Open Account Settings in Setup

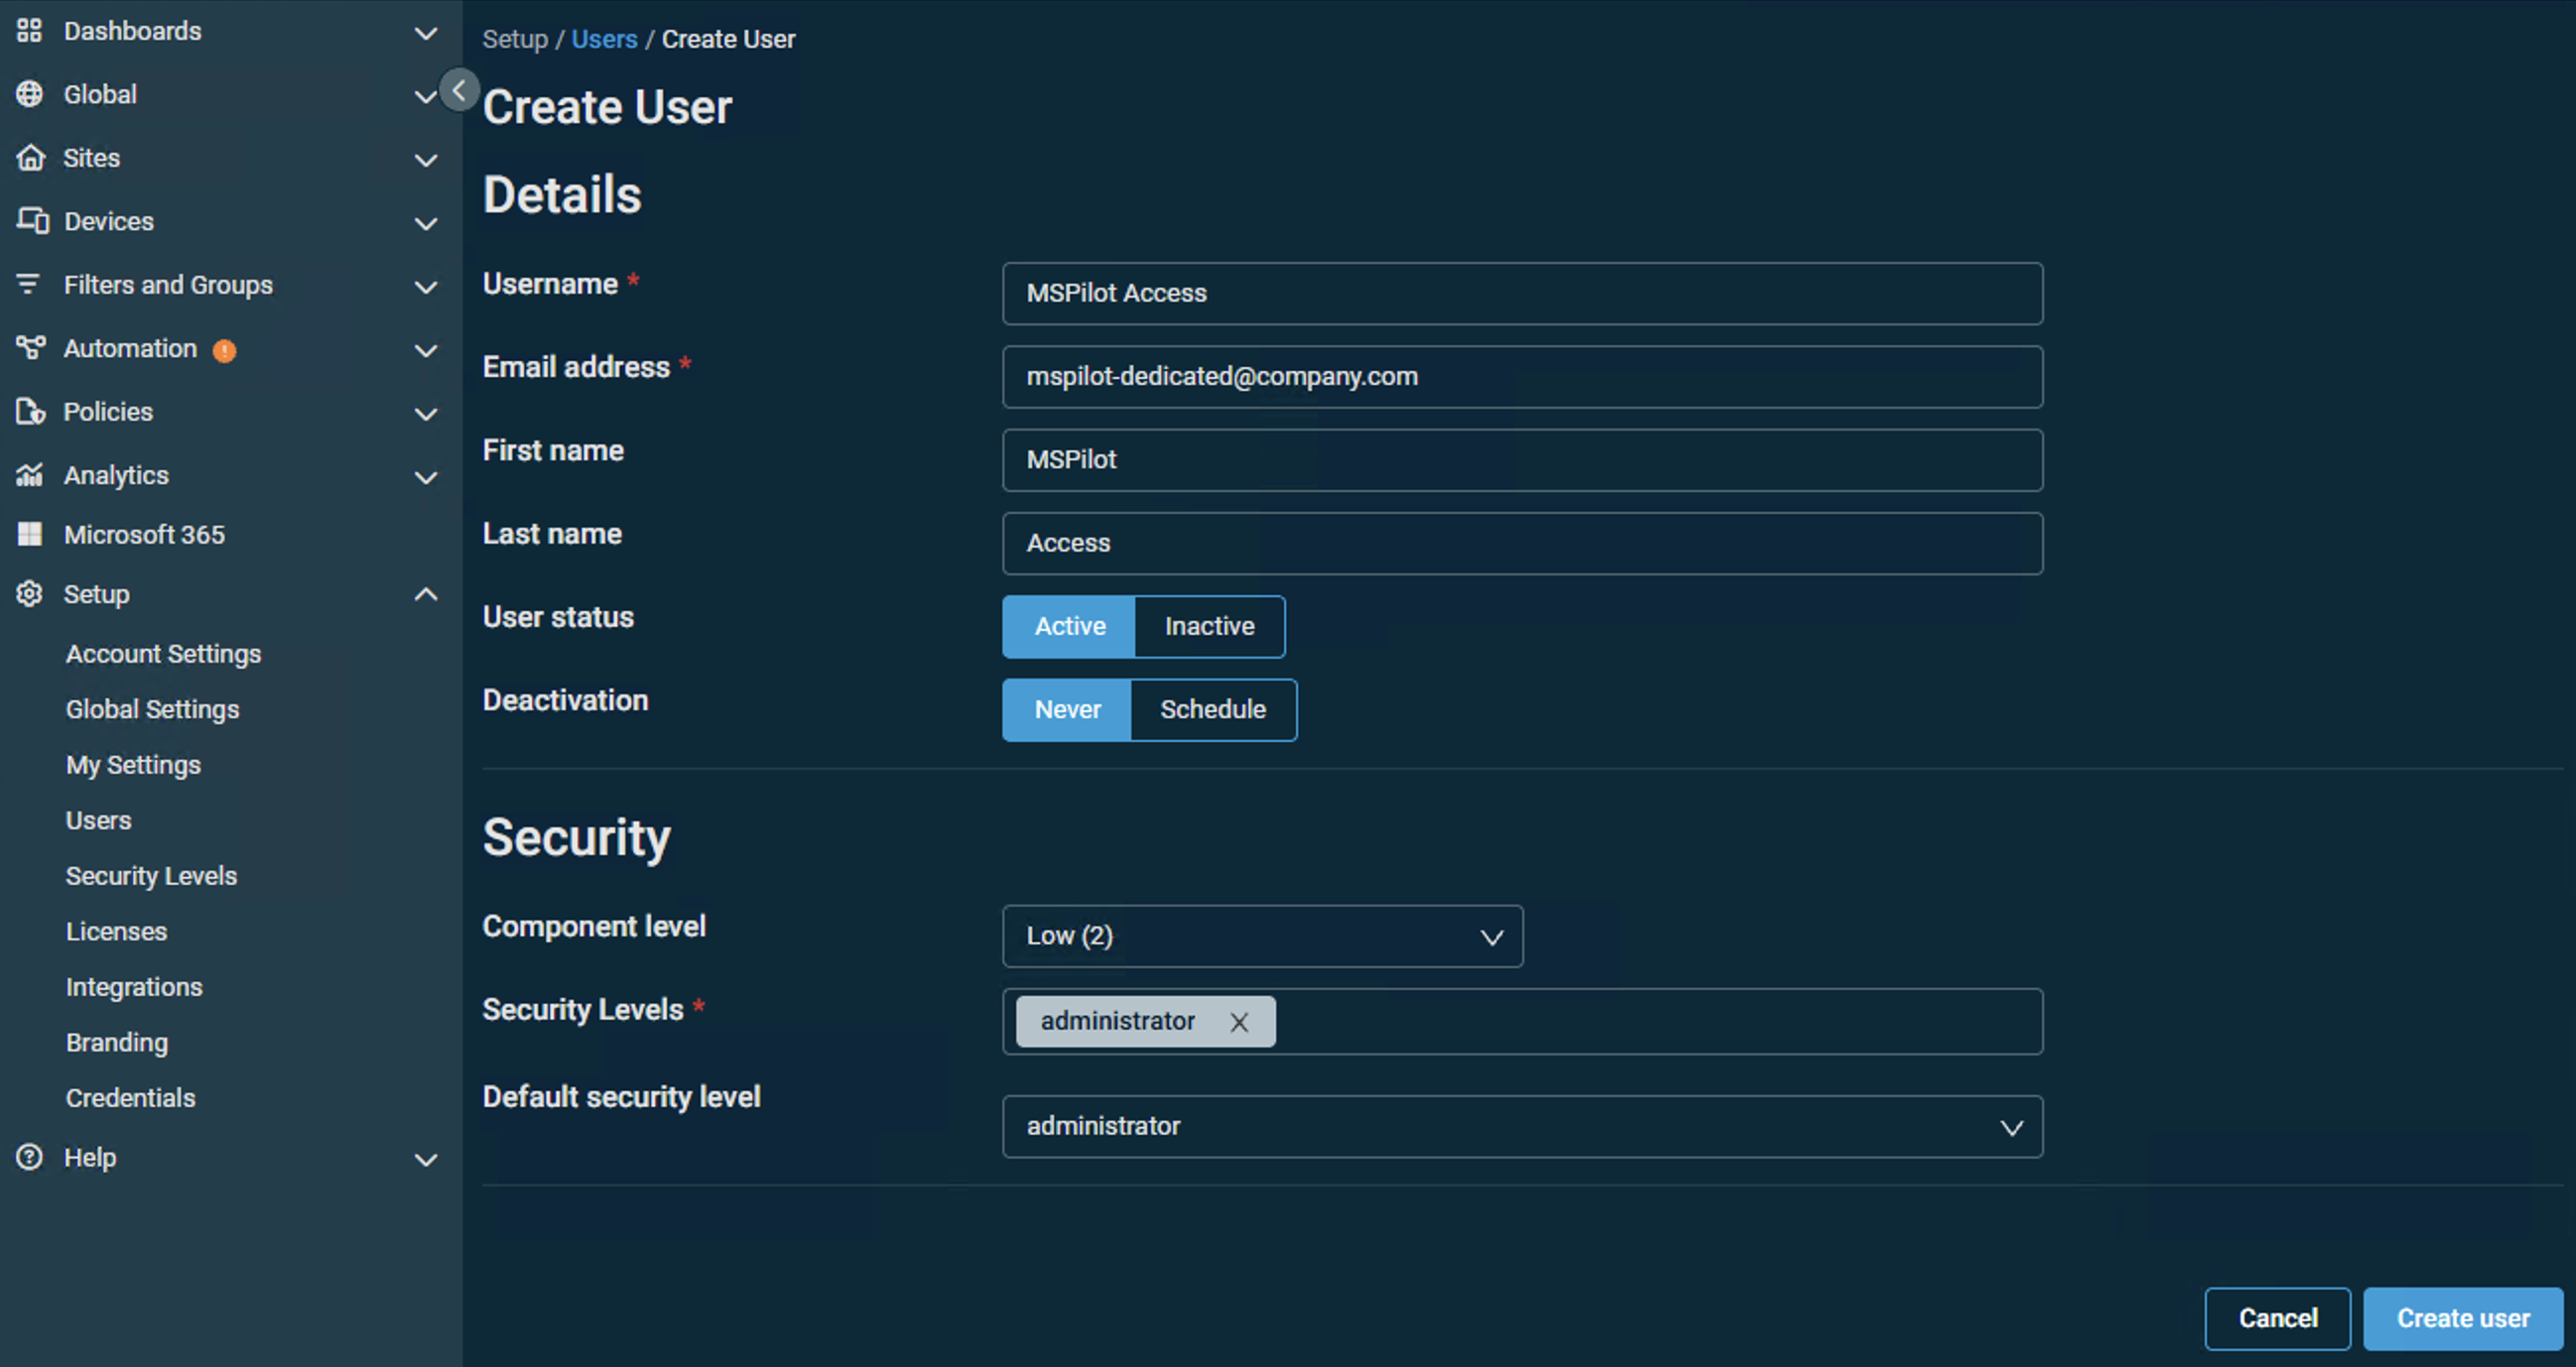click(x=163, y=654)
